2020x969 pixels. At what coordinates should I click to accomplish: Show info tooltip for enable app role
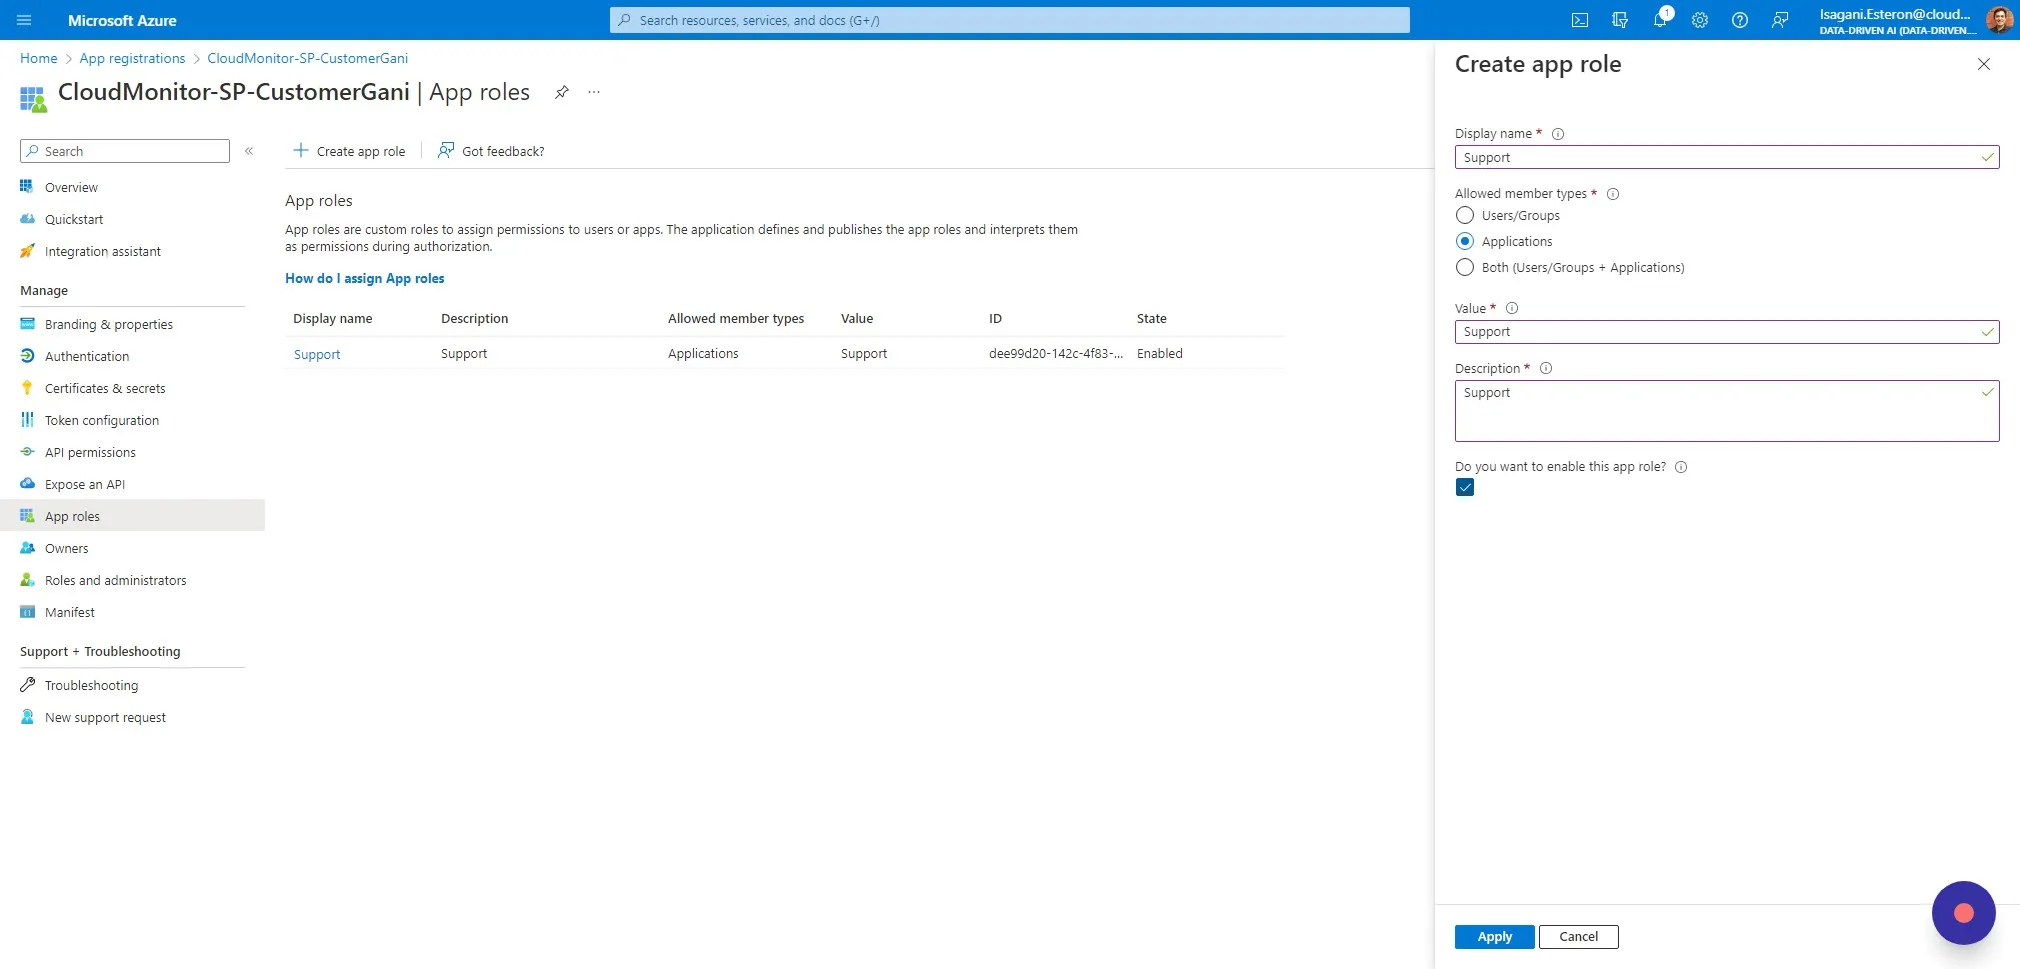pos(1681,467)
